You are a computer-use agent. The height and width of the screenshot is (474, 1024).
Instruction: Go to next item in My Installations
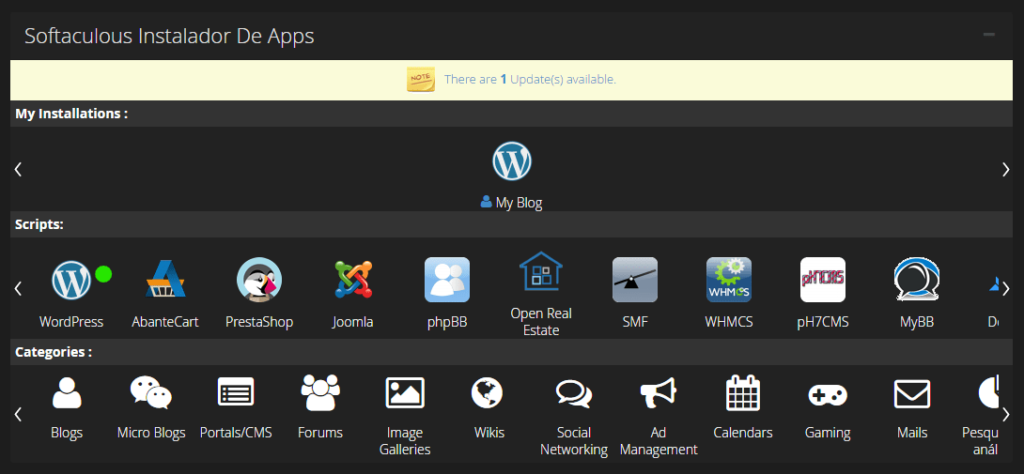click(x=1006, y=169)
